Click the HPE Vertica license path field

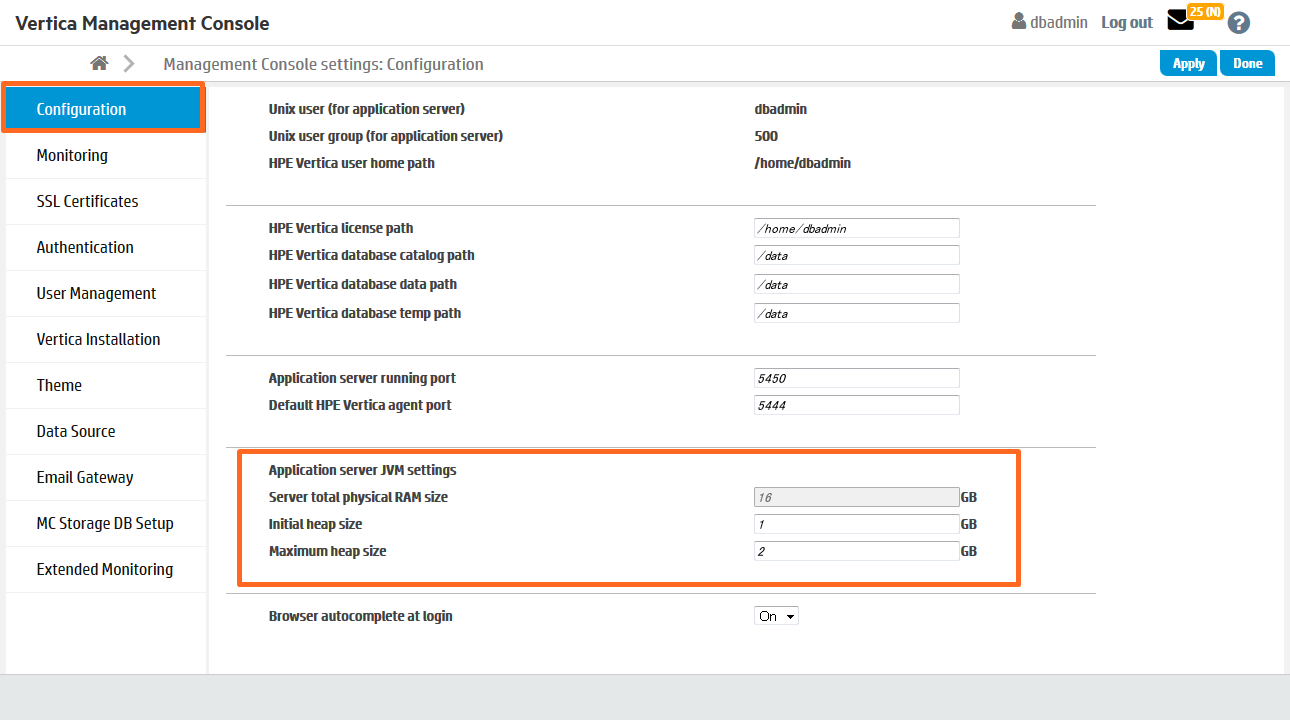pos(856,228)
